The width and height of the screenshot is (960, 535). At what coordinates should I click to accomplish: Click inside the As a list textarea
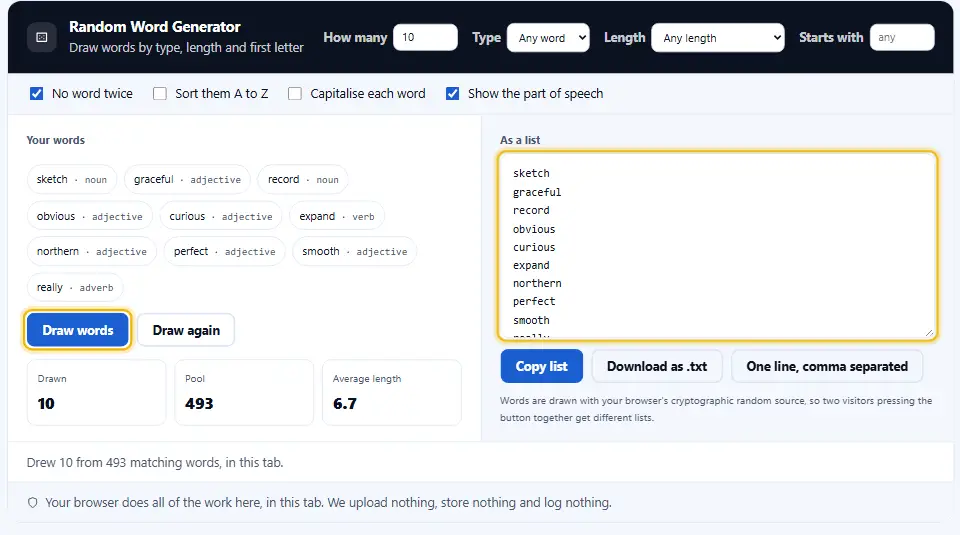(x=718, y=245)
